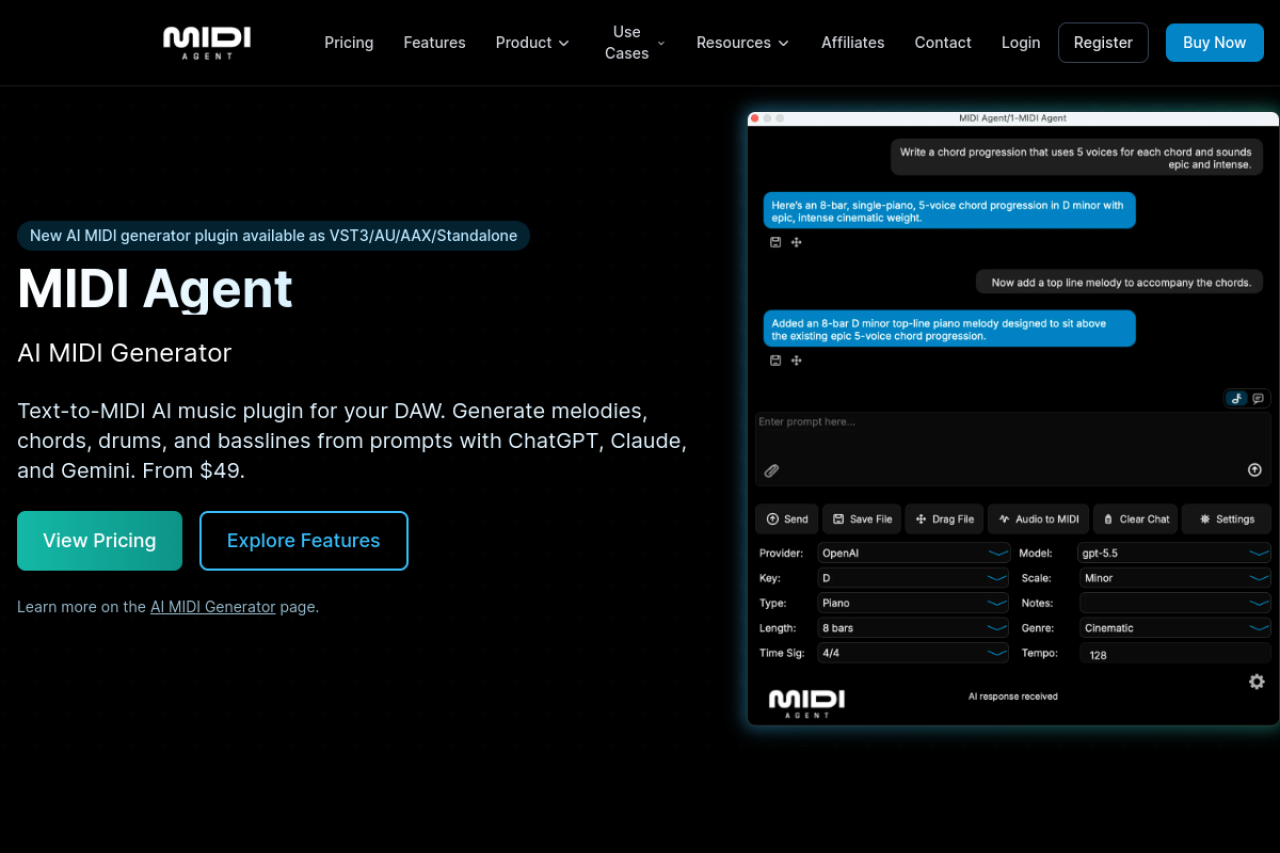Screen dimensions: 1280x853
Task: Click the Login nav link
Action: 1021,43
